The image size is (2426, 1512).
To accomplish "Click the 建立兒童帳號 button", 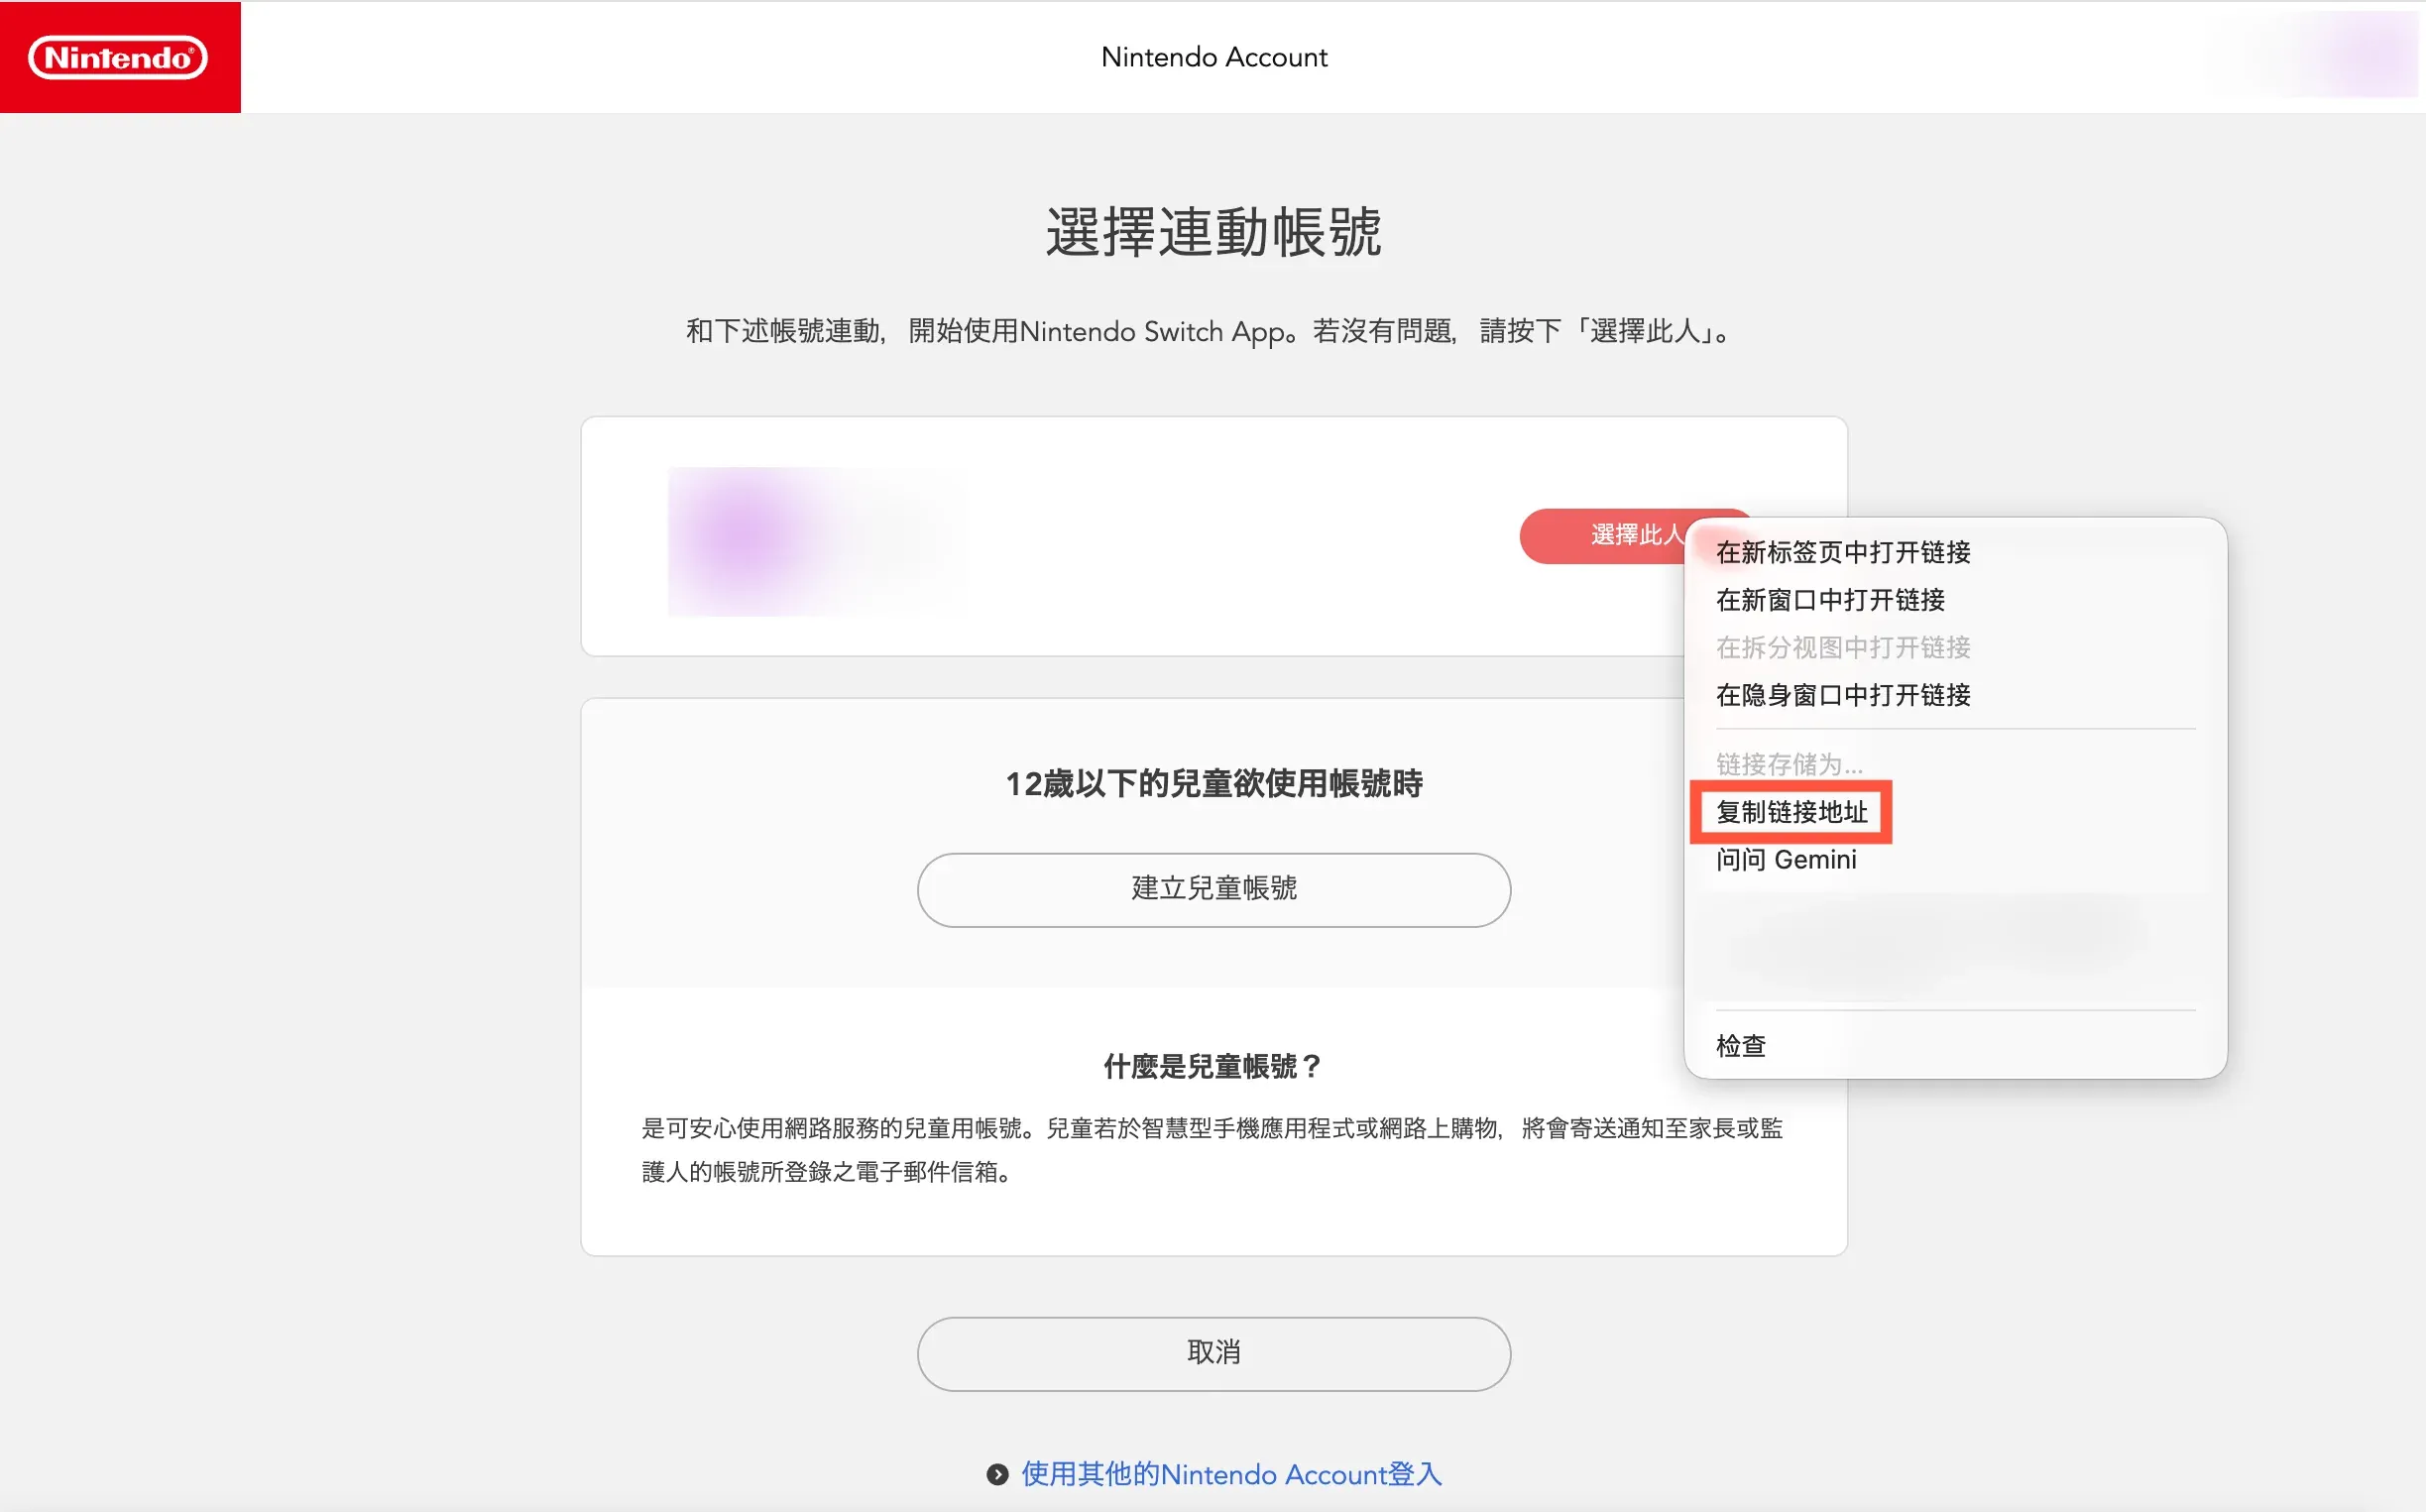I will click(1213, 889).
